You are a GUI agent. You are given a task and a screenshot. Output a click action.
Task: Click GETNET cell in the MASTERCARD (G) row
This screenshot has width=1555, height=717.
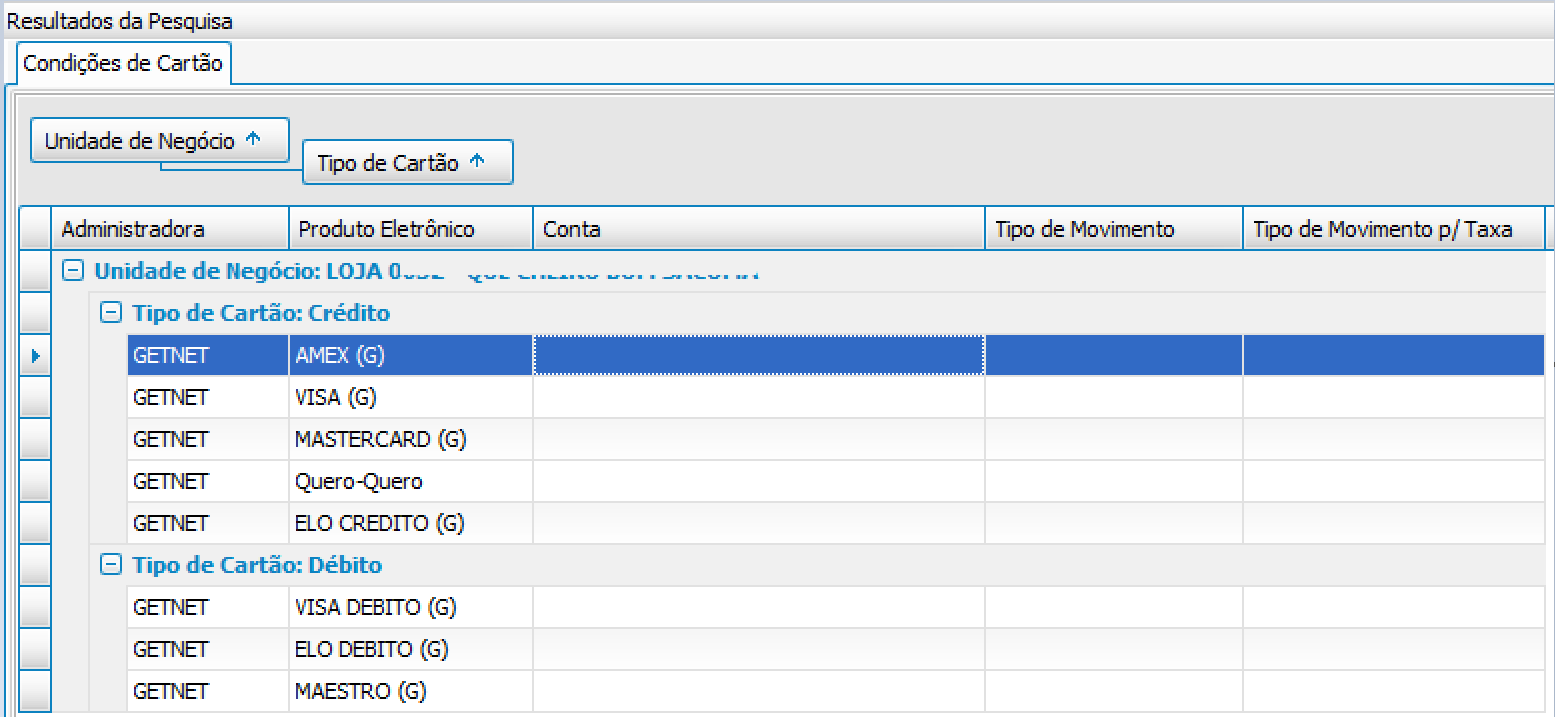coord(208,439)
